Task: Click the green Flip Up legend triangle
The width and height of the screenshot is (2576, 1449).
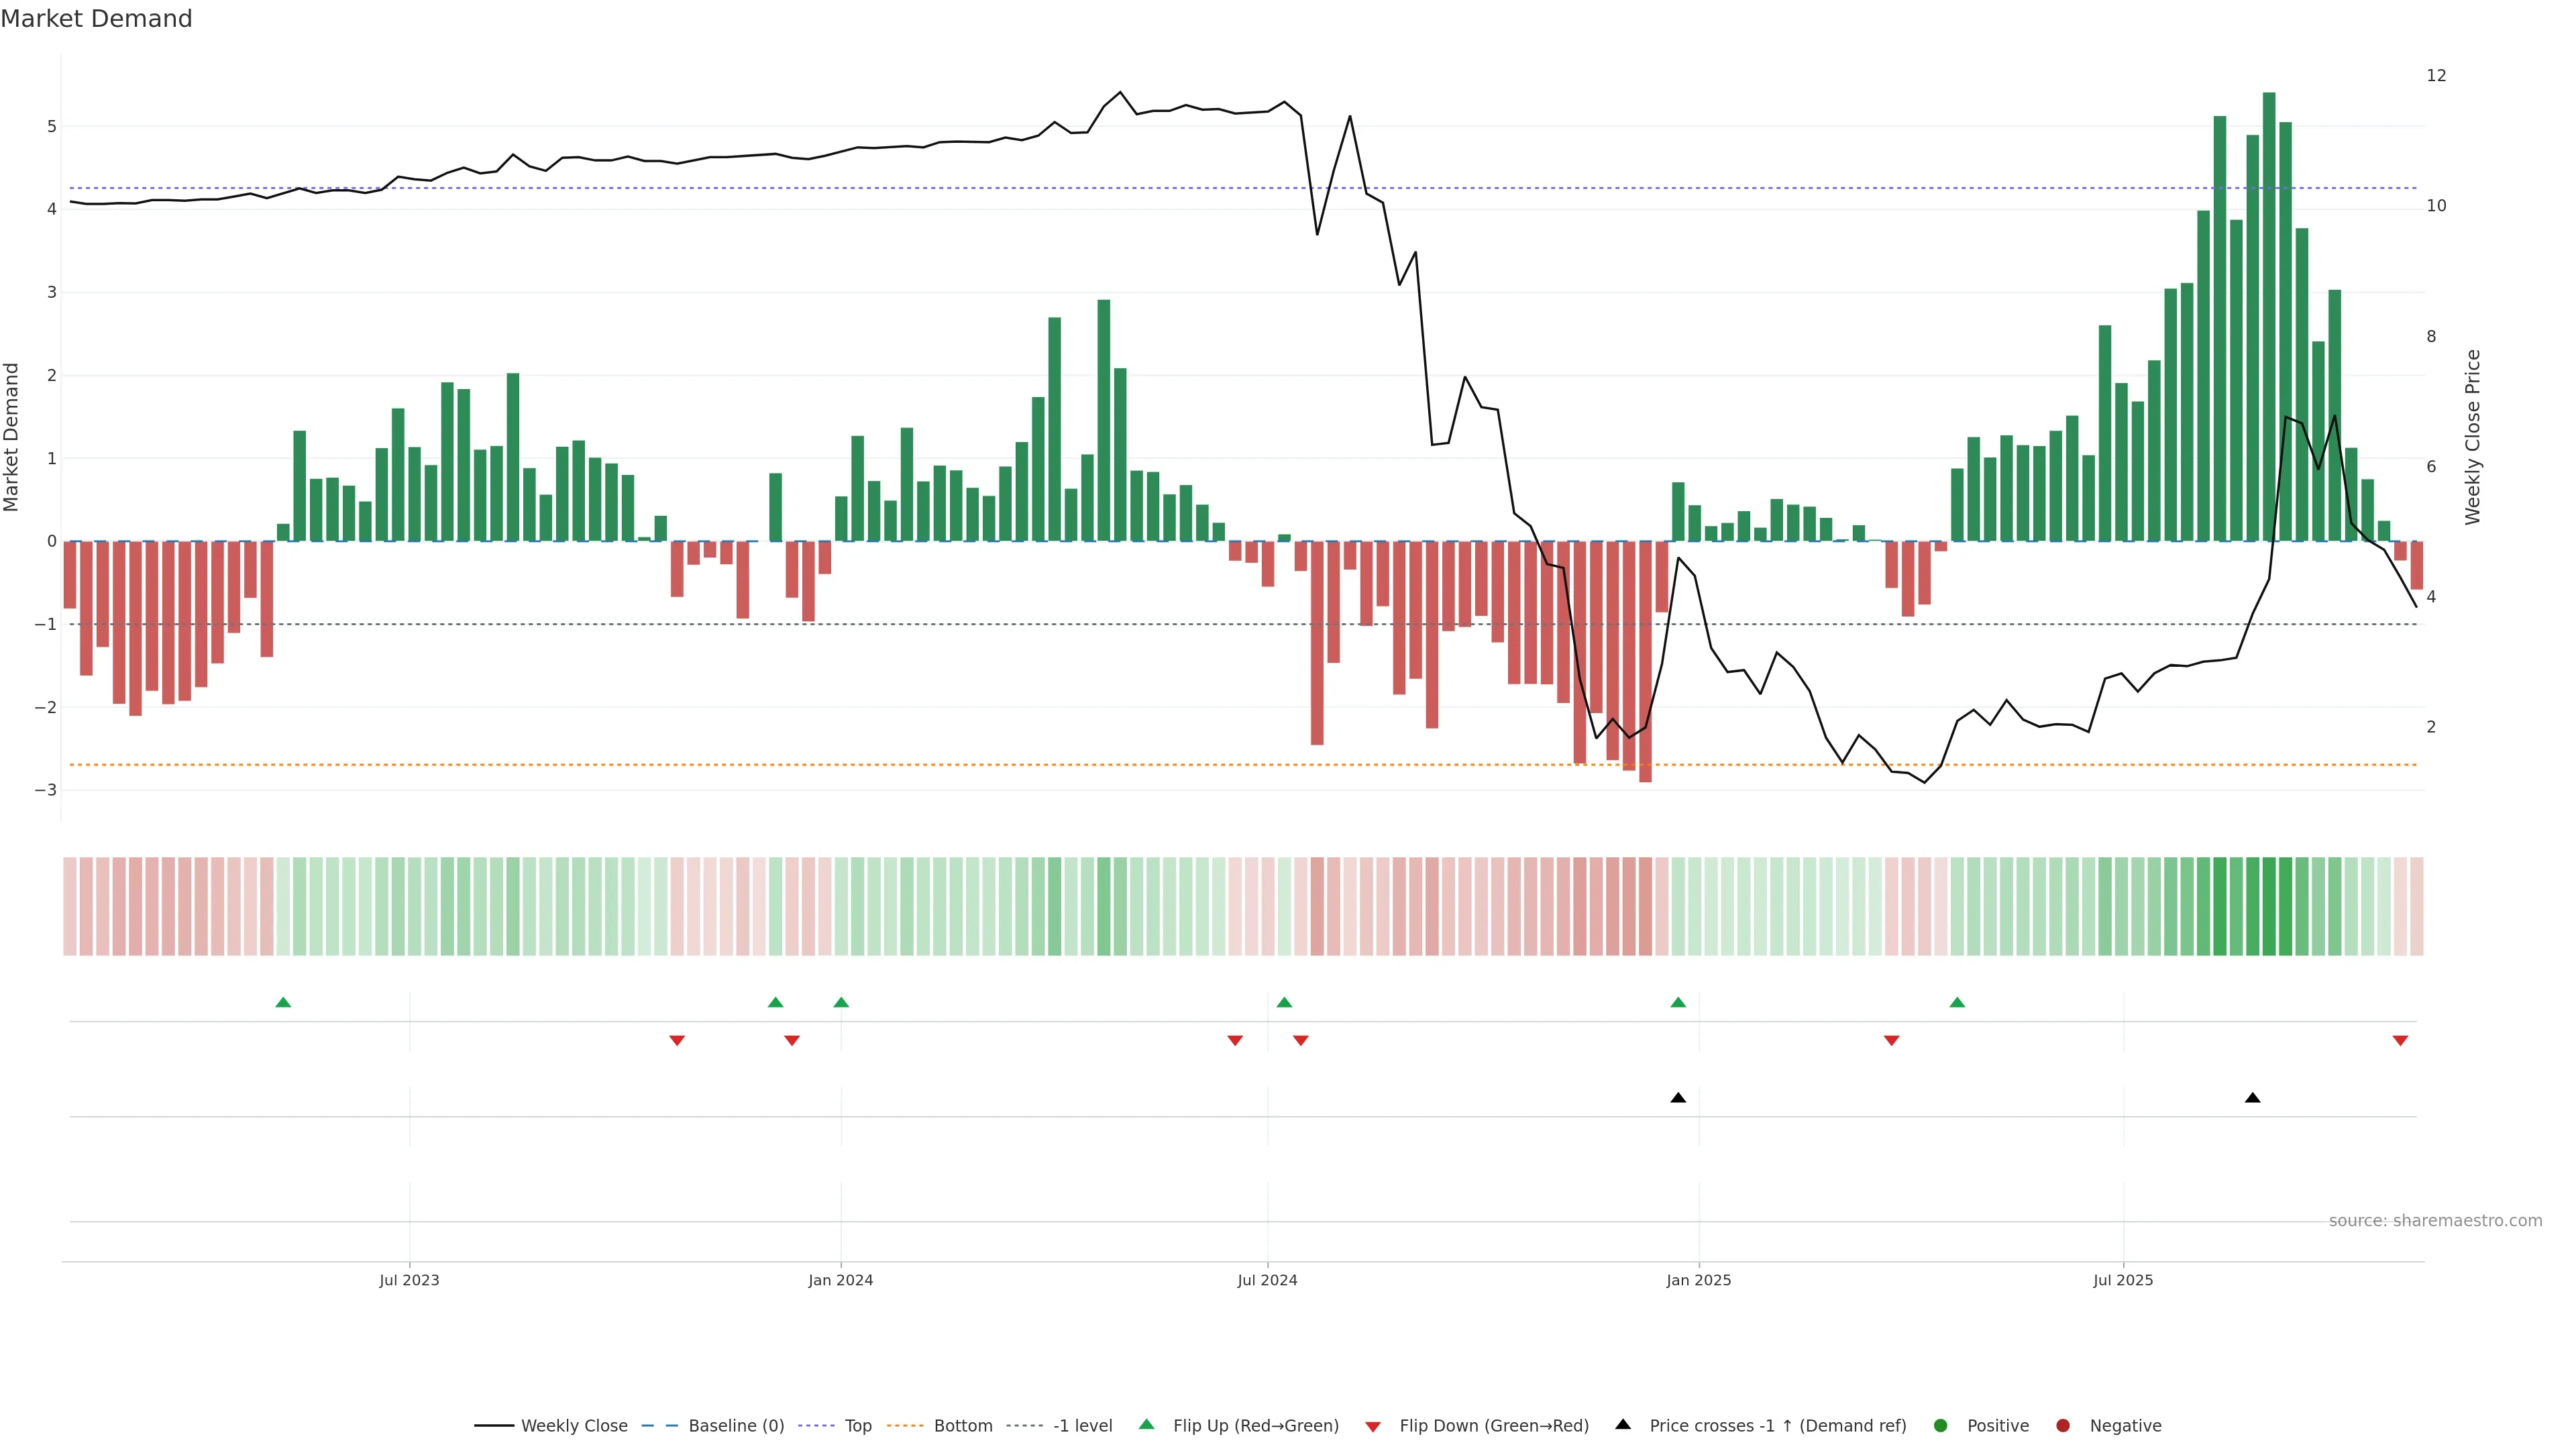Action: pos(1146,1425)
